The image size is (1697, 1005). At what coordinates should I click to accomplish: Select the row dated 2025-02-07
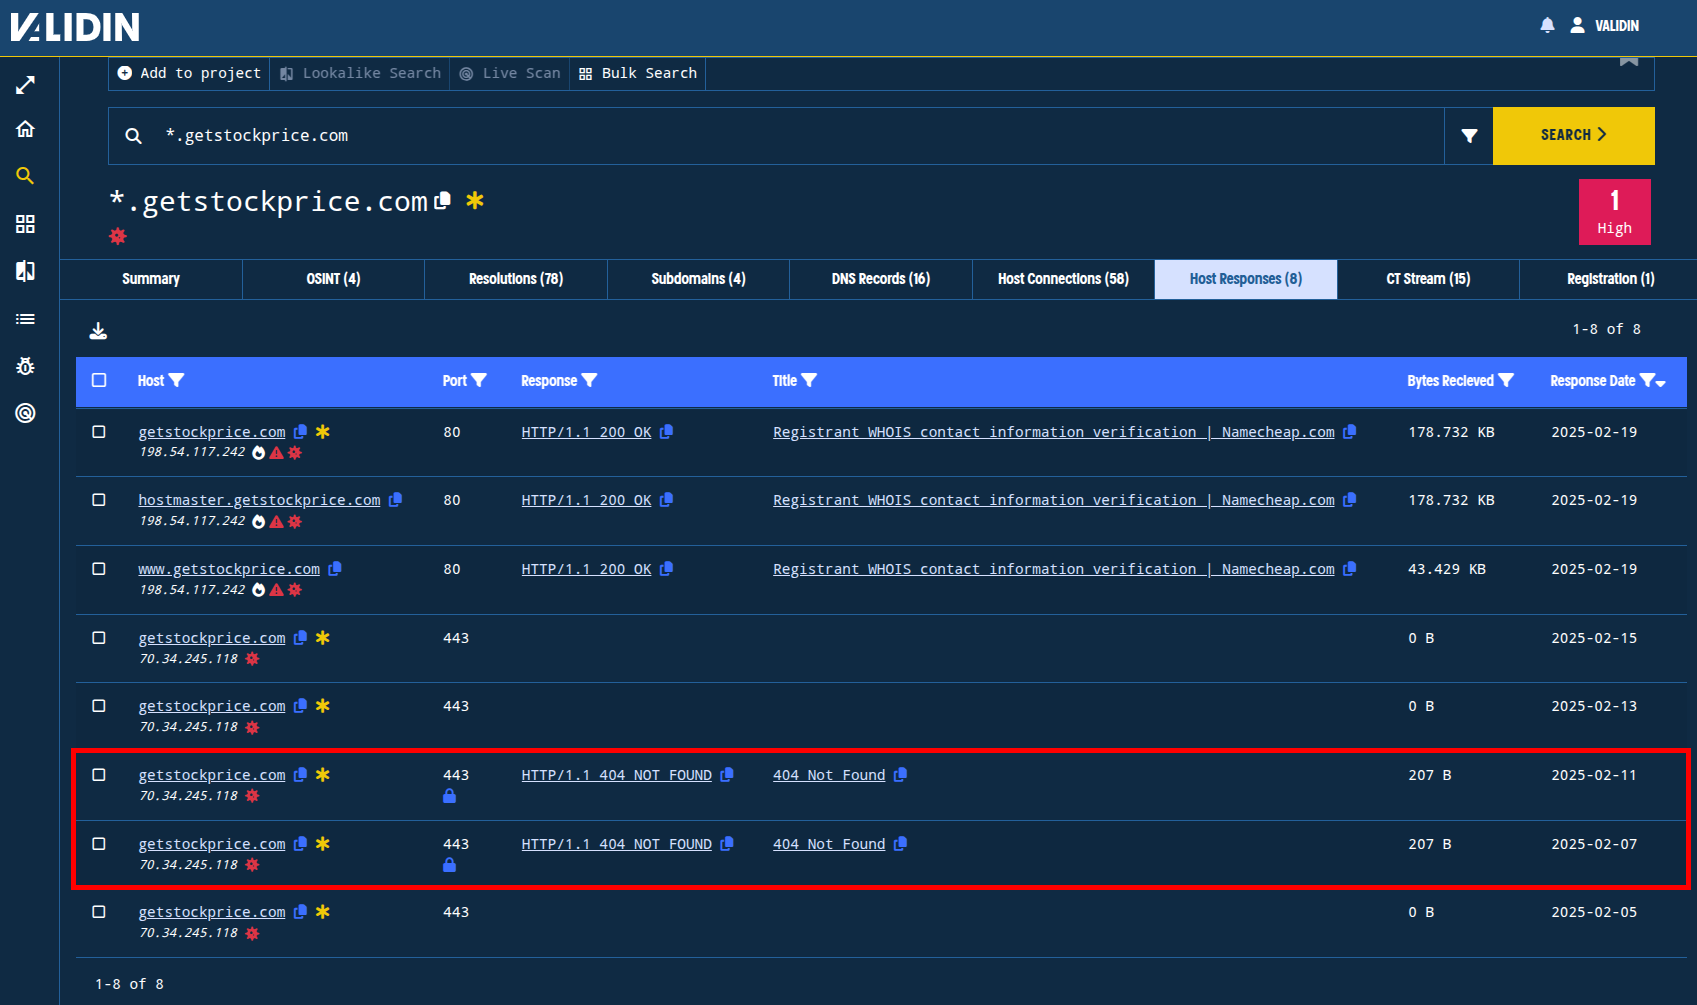99,844
